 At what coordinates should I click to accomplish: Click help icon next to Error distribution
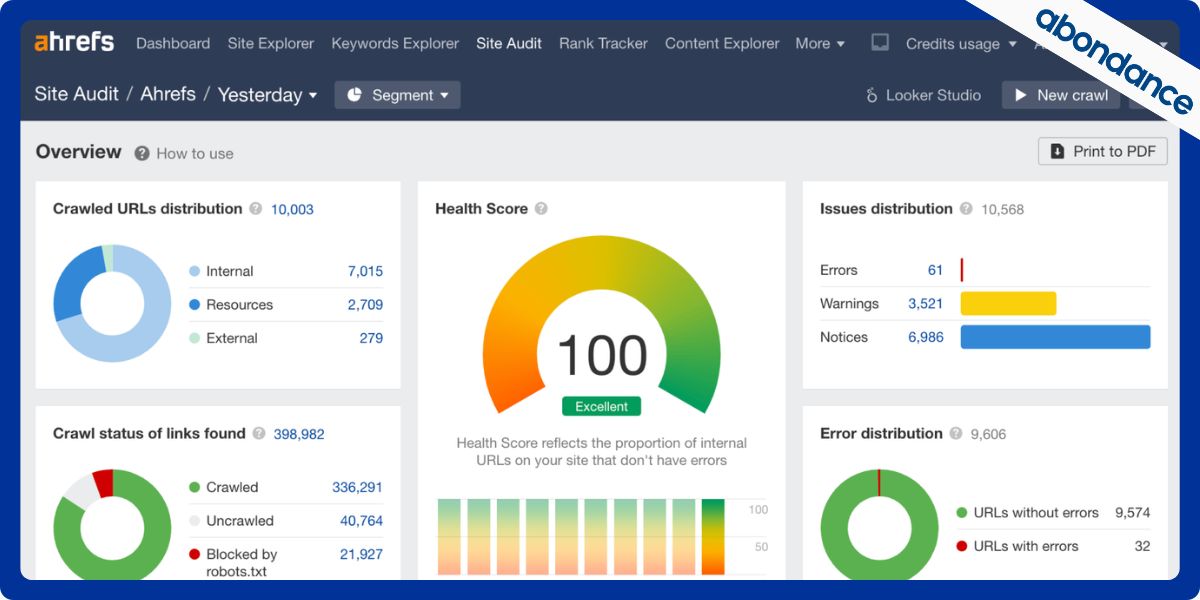click(x=956, y=434)
